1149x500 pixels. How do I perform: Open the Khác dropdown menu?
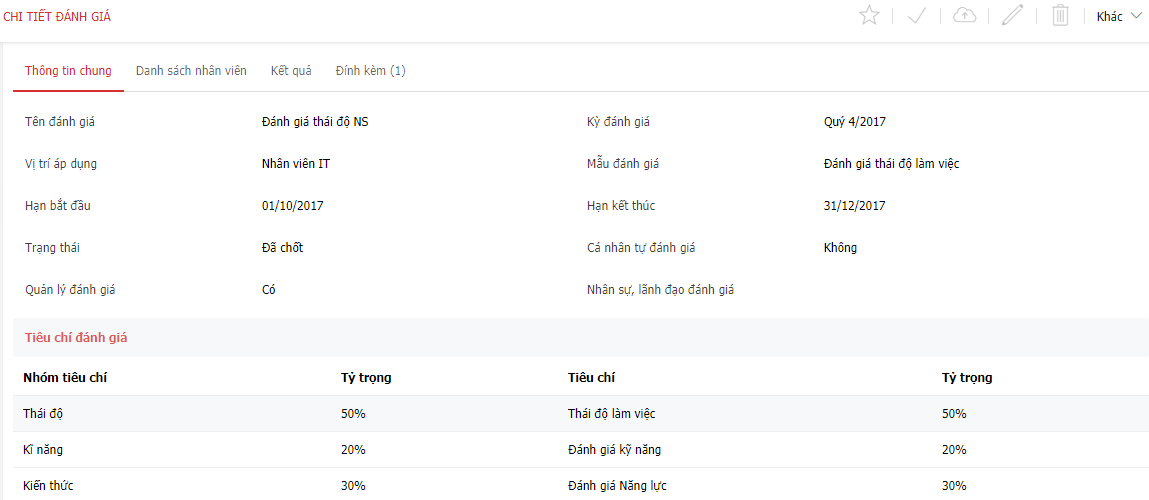click(x=1118, y=16)
